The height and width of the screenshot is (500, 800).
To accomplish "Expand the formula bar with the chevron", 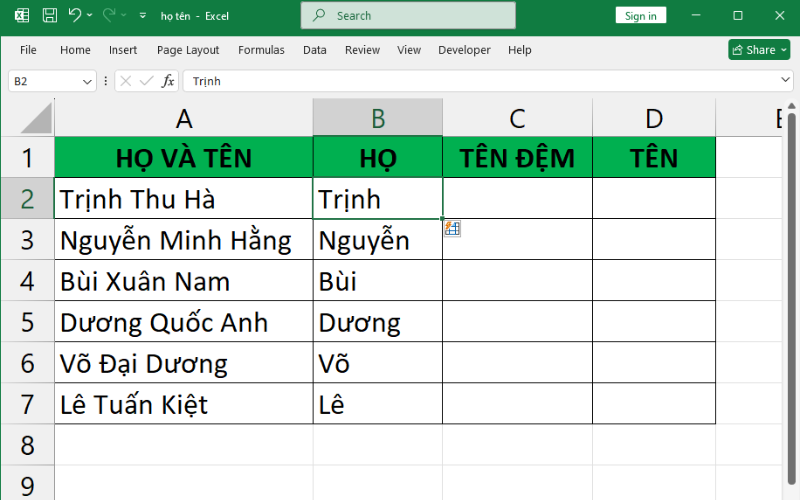I will 785,80.
